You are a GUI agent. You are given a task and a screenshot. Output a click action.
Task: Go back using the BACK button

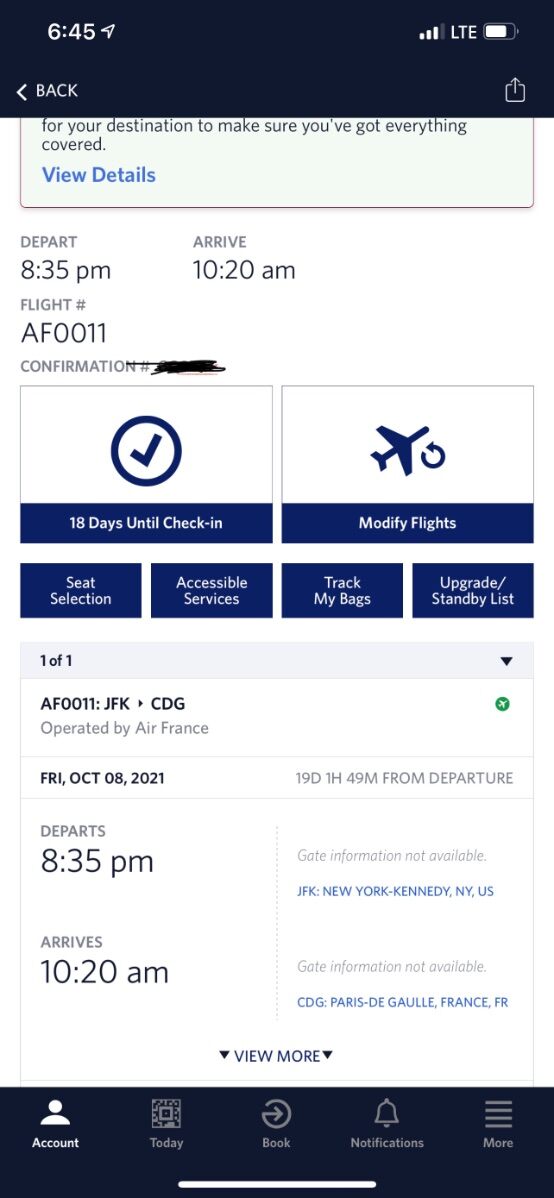click(47, 90)
